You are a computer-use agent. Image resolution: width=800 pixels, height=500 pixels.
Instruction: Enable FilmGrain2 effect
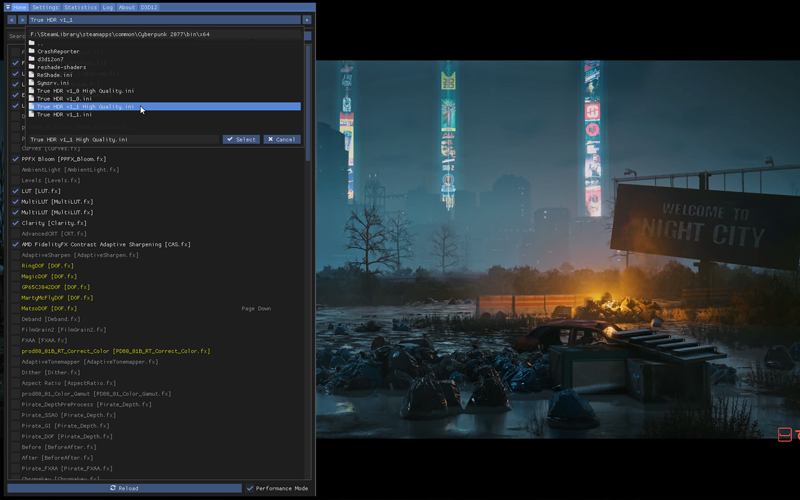tap(15, 330)
